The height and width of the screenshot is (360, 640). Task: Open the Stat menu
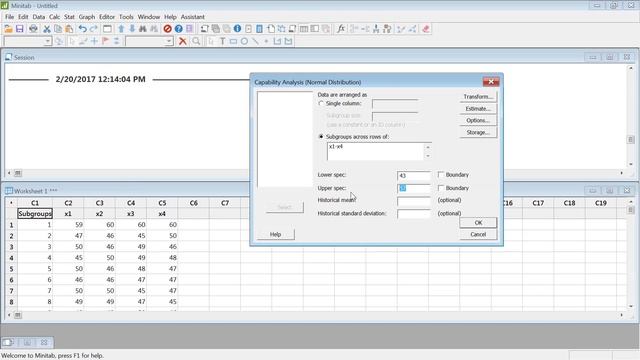coord(69,17)
